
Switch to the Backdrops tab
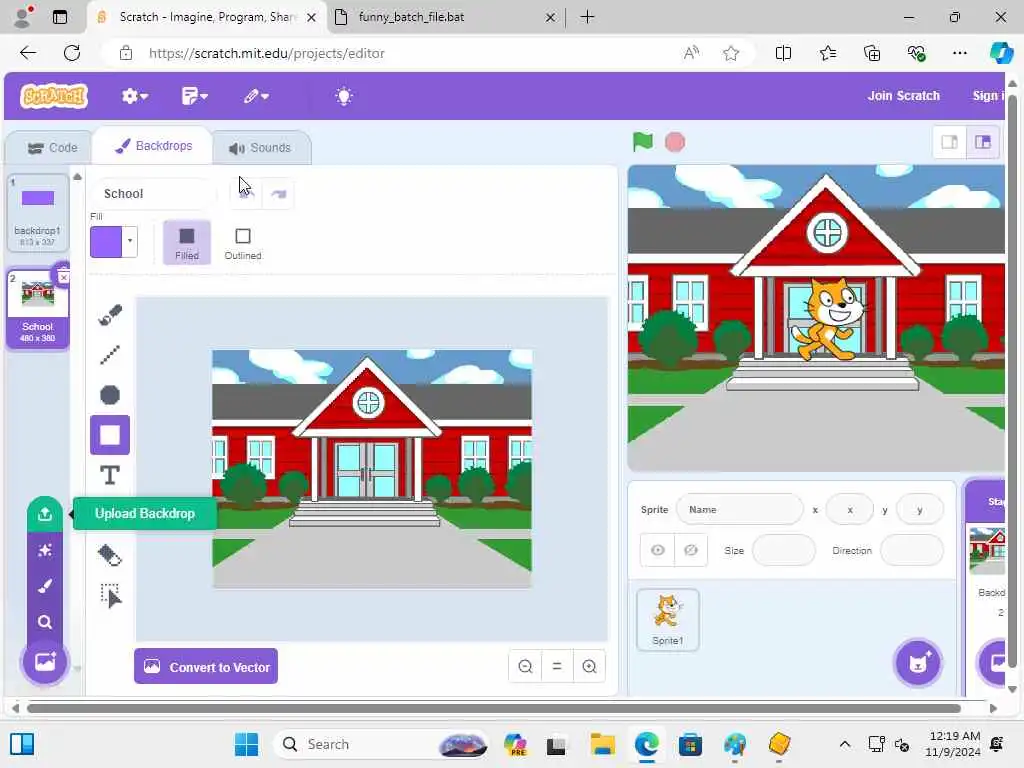[x=153, y=146]
